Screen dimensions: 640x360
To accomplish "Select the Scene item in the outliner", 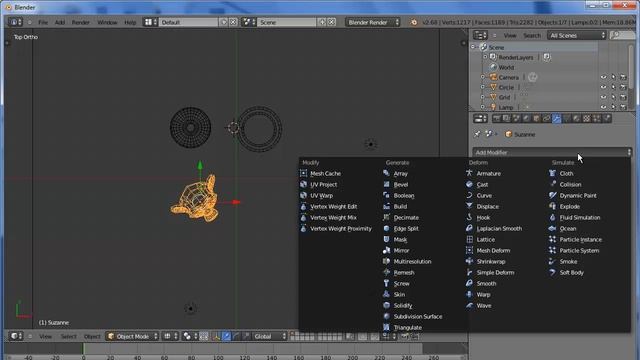I will [x=496, y=47].
